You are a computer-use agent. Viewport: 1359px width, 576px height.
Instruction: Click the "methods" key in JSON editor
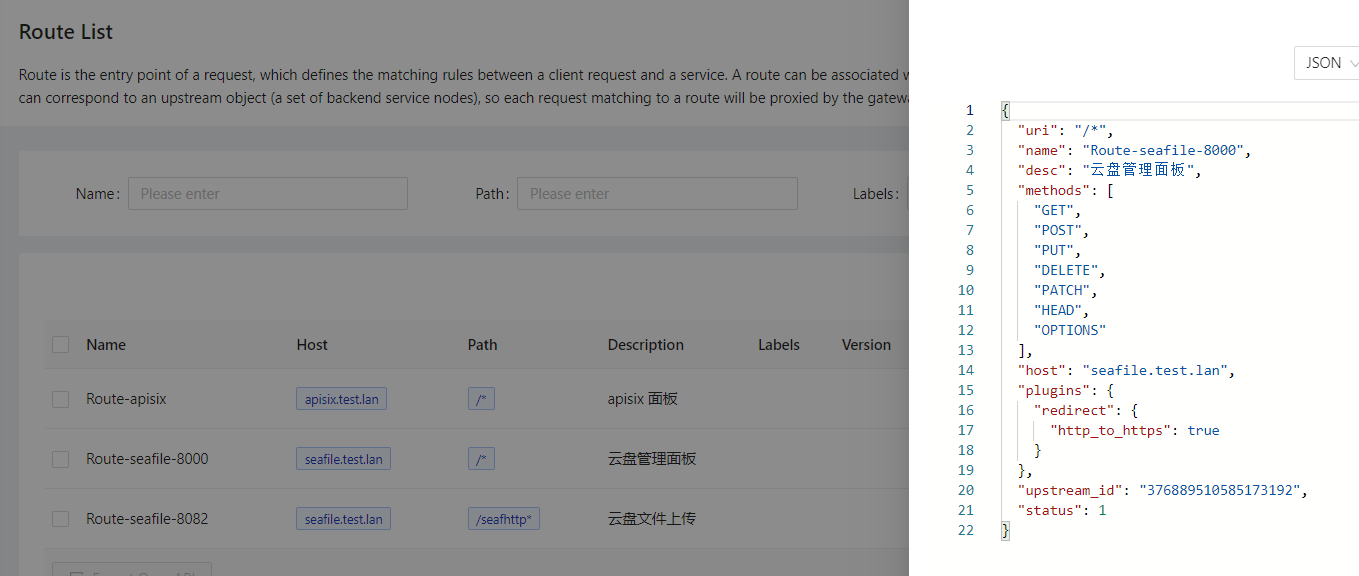[x=1054, y=190]
